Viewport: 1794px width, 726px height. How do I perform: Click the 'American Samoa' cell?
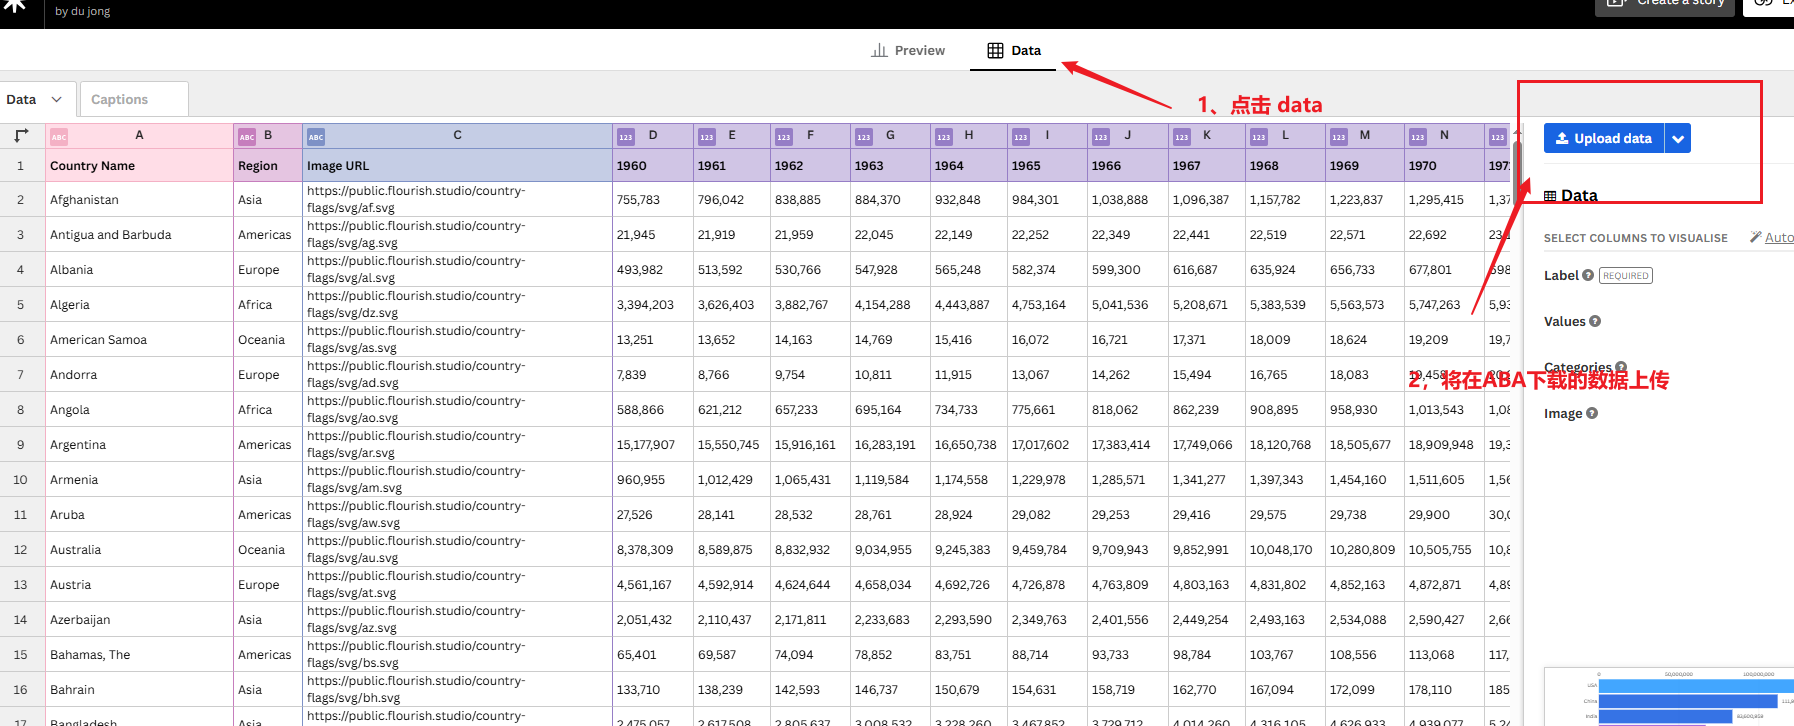[139, 339]
